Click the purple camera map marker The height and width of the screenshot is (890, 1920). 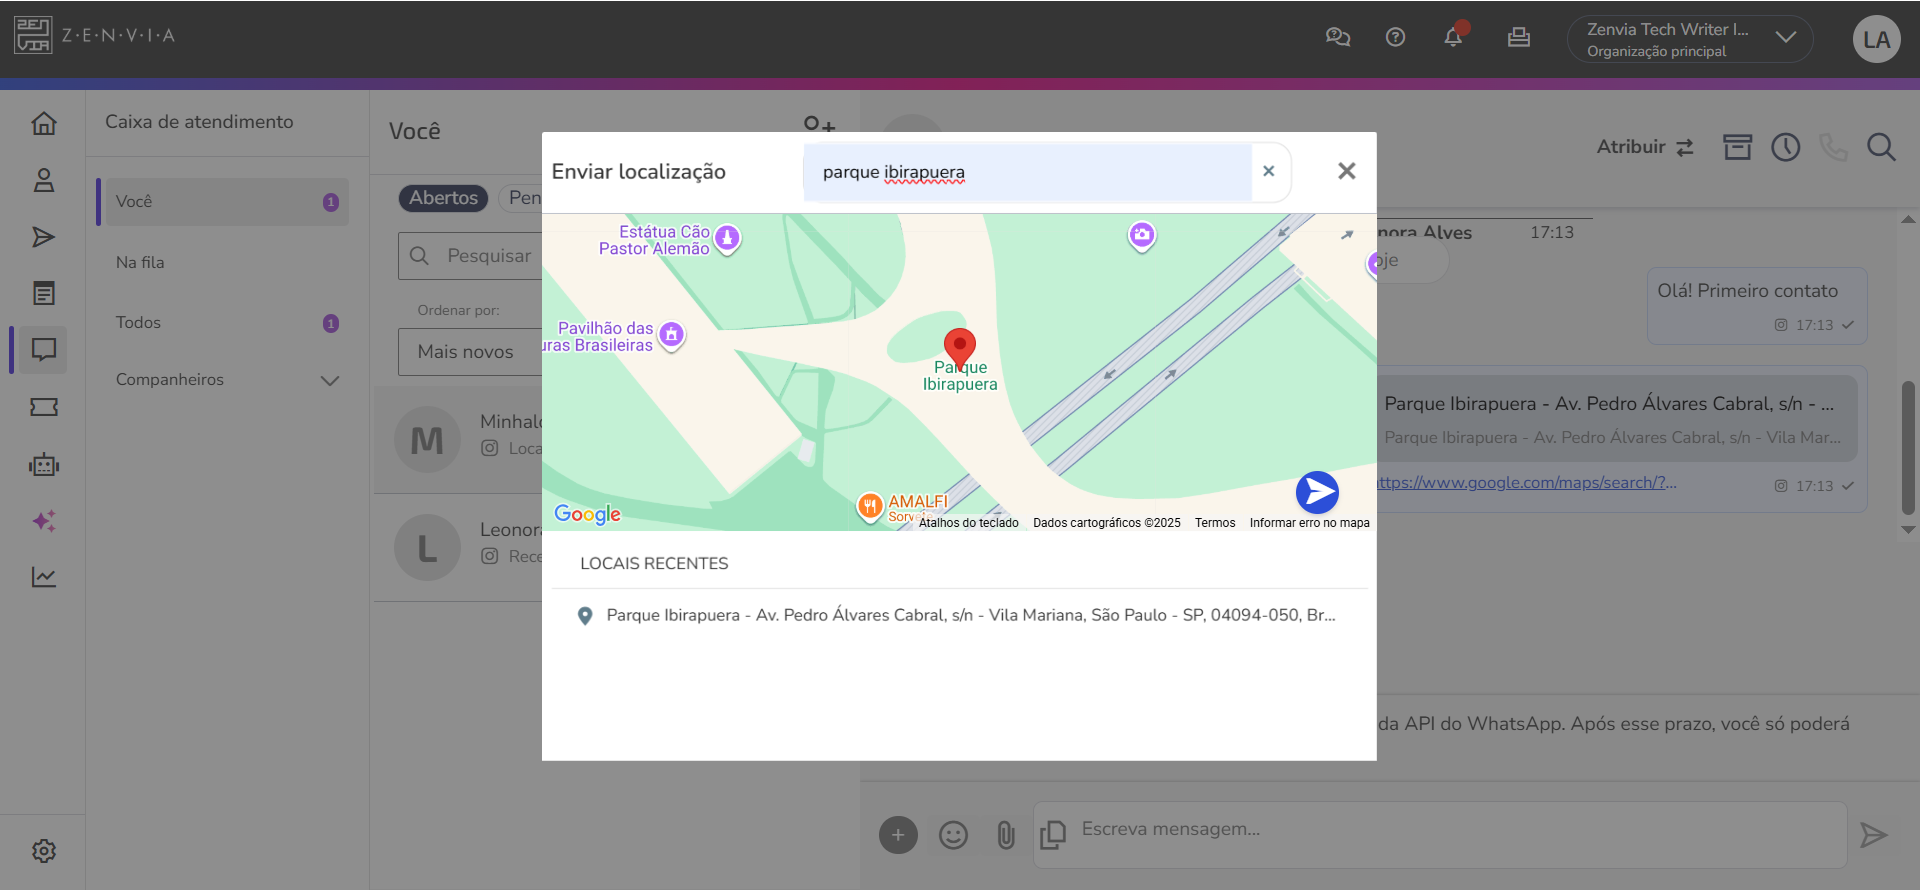tap(1142, 236)
